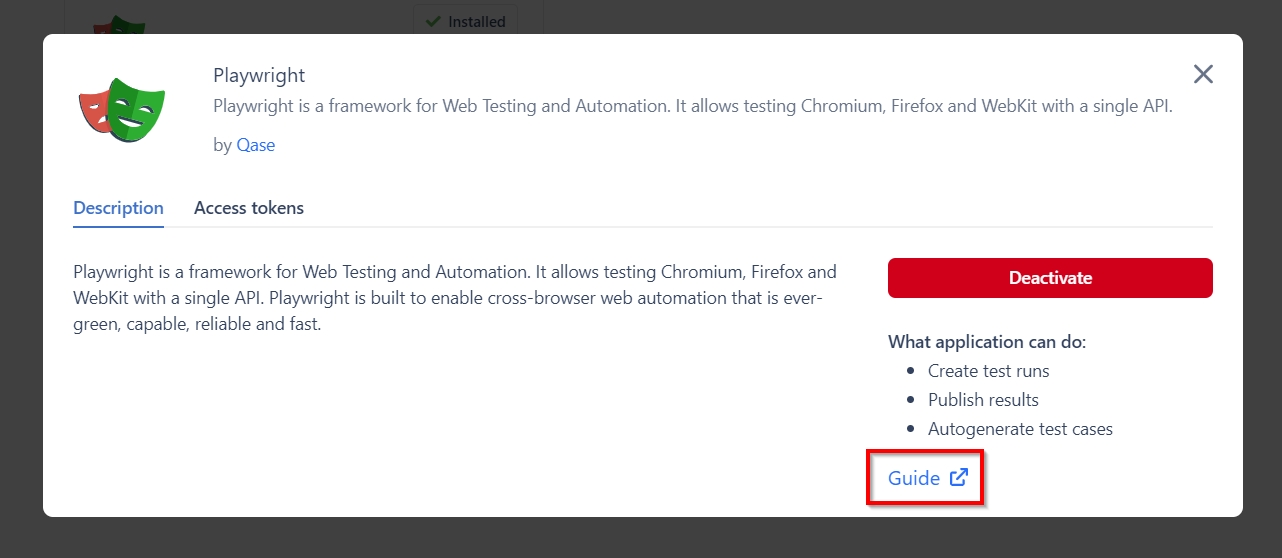Click the Installed status badge text

[x=477, y=21]
